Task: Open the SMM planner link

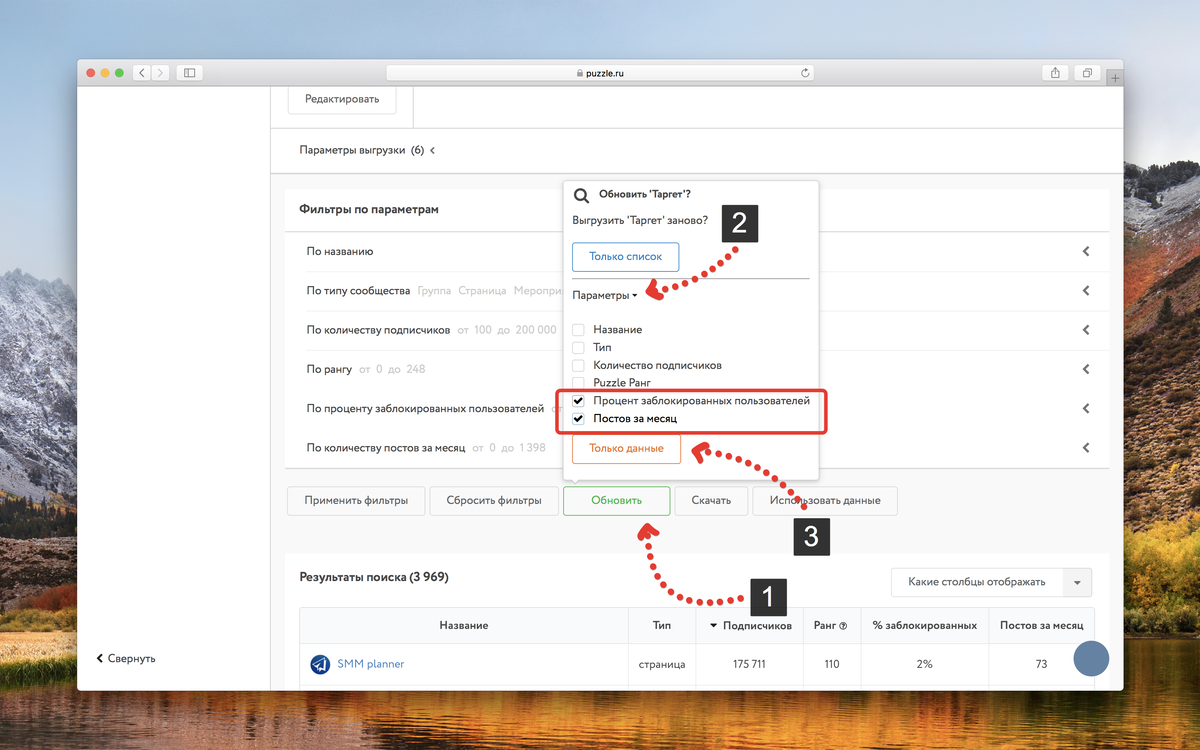Action: [x=371, y=664]
